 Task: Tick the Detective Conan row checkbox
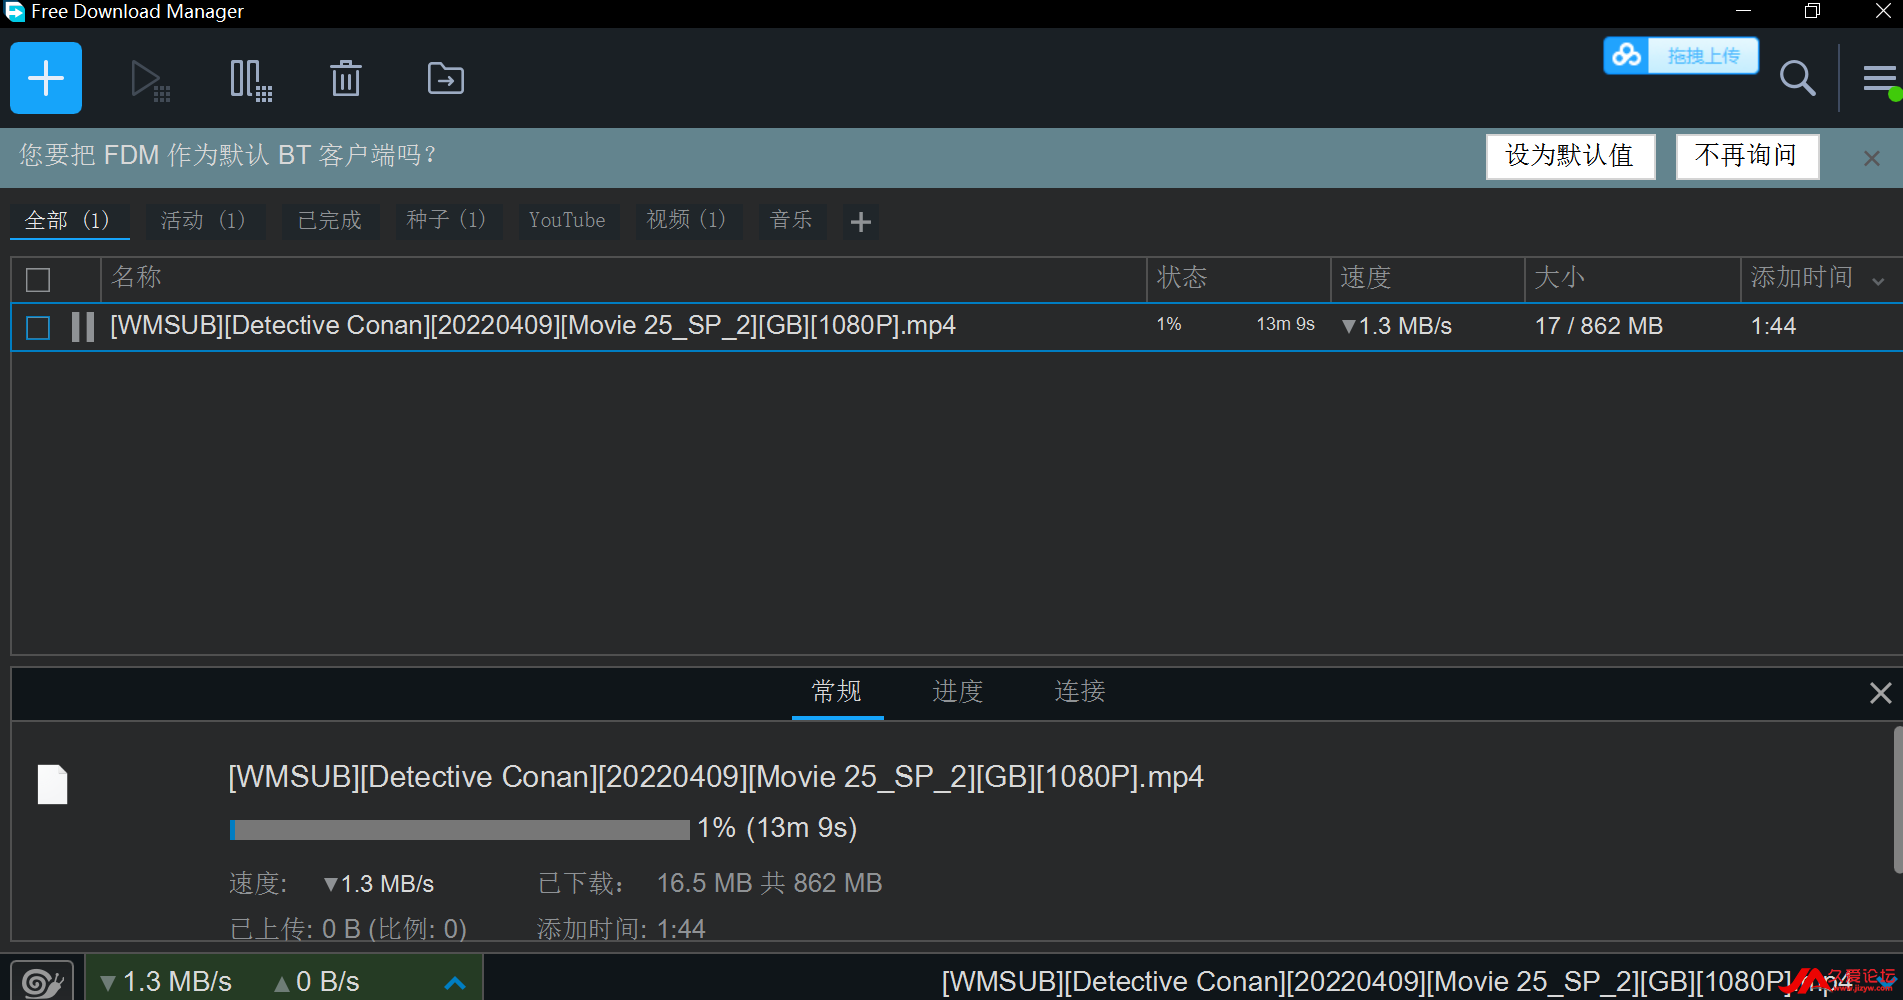coord(38,328)
